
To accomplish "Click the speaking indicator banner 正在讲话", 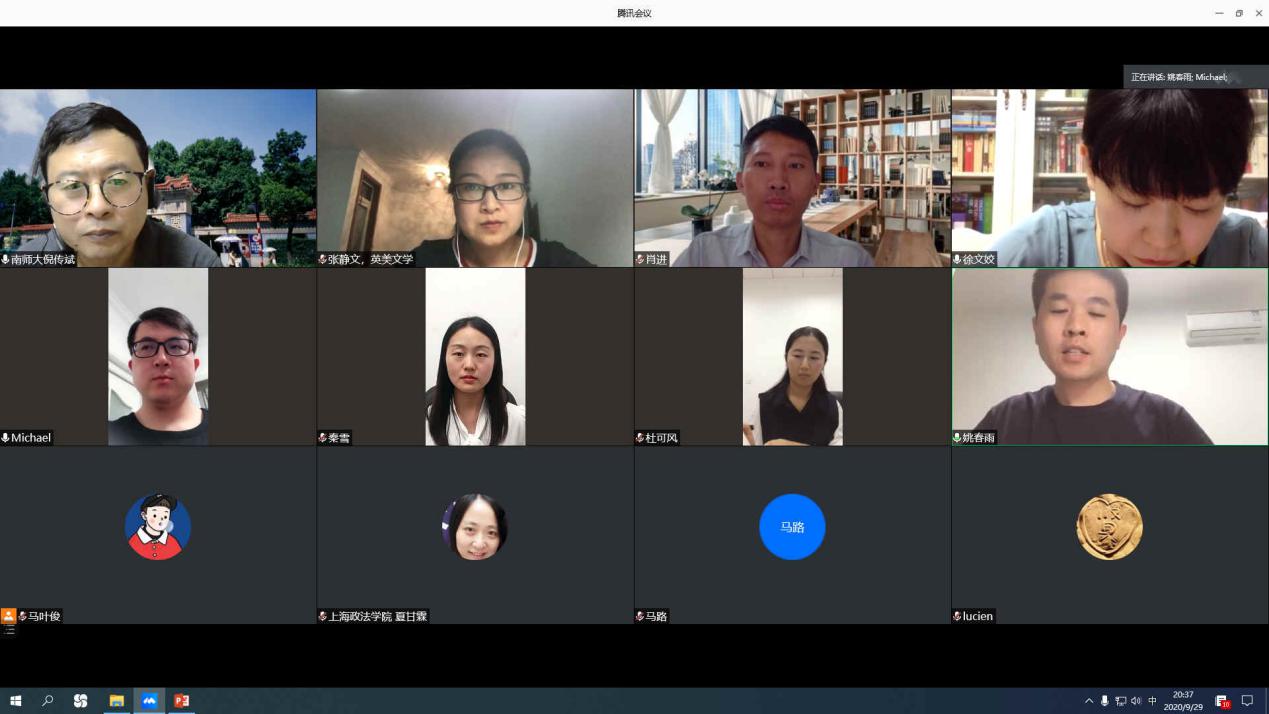I will coord(1195,77).
